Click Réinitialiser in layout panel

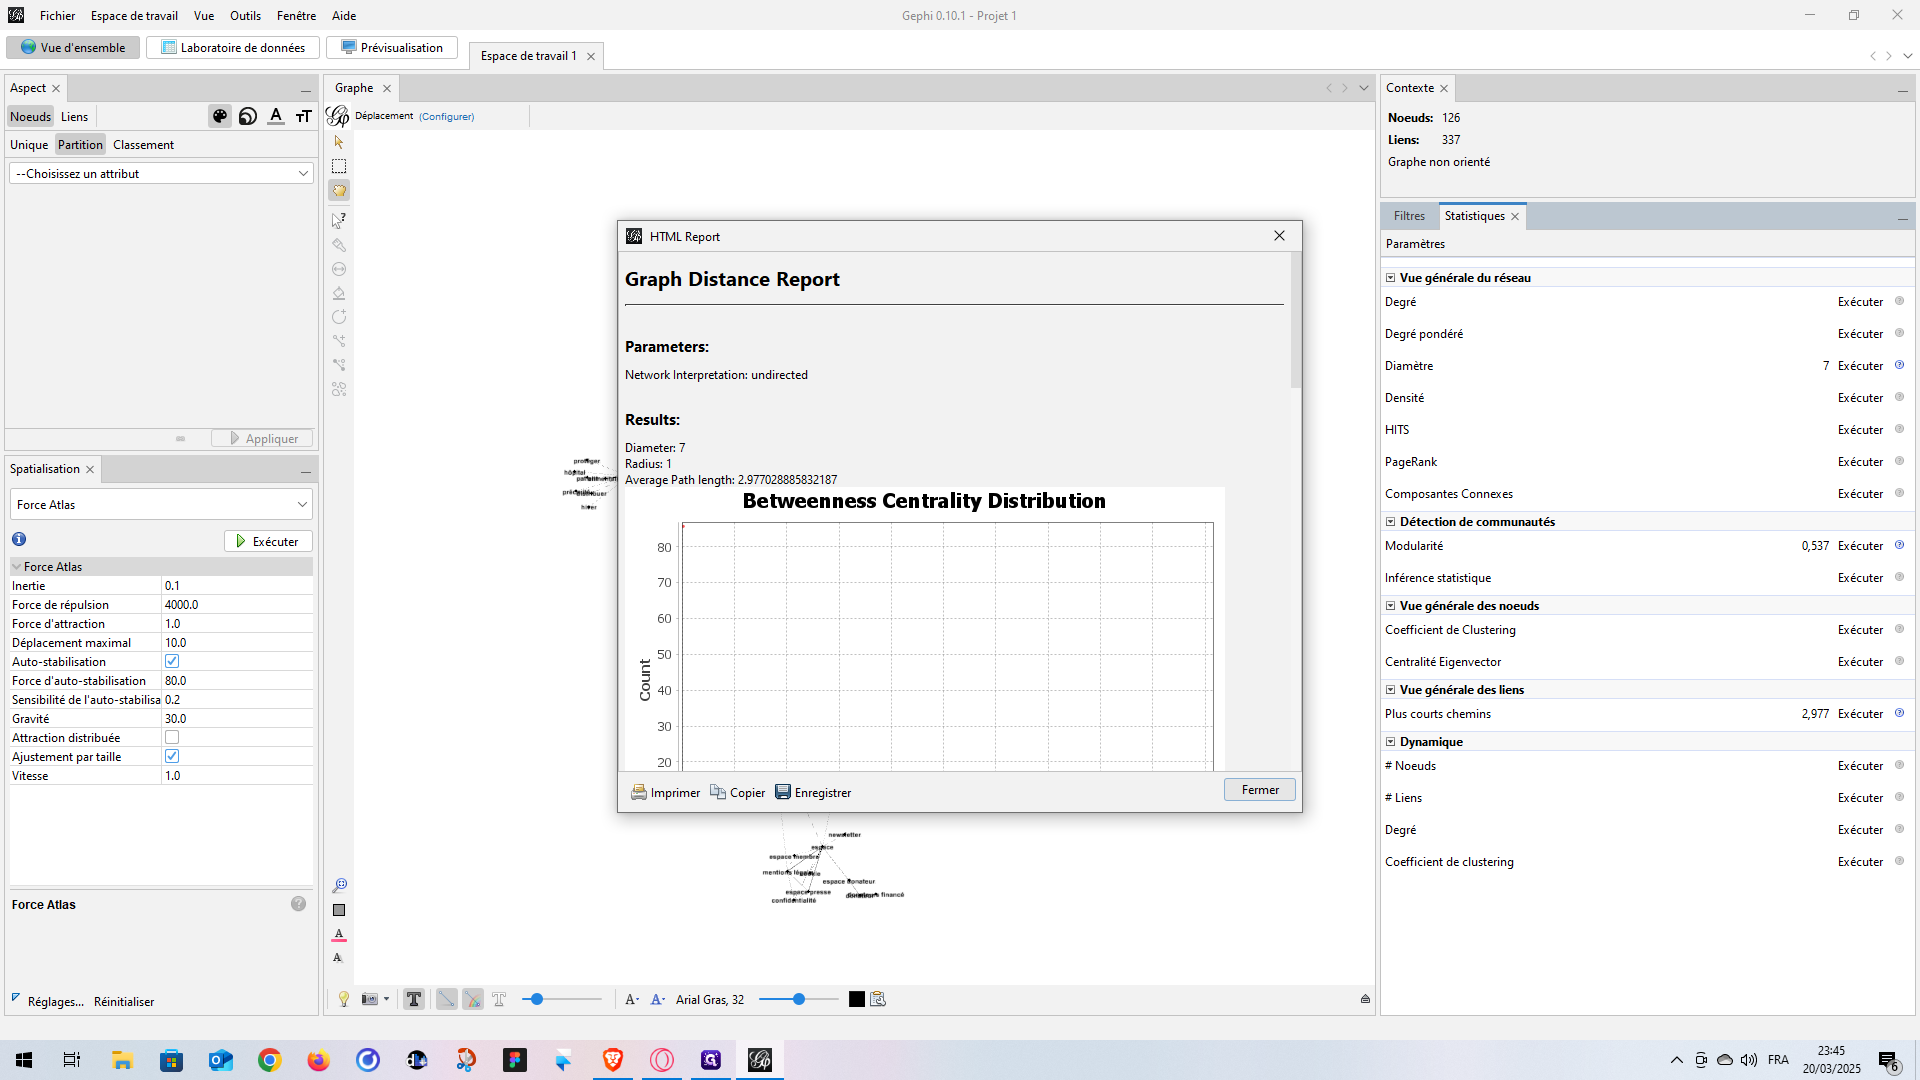(x=124, y=1001)
